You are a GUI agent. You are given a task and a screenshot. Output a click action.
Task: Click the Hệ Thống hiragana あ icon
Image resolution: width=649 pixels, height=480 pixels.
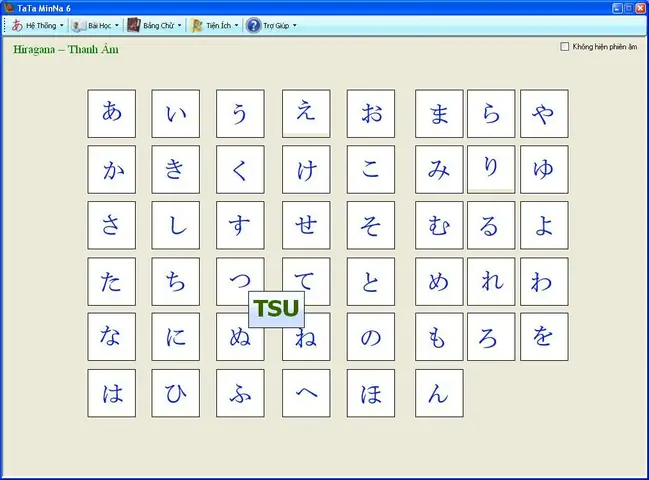(17, 26)
